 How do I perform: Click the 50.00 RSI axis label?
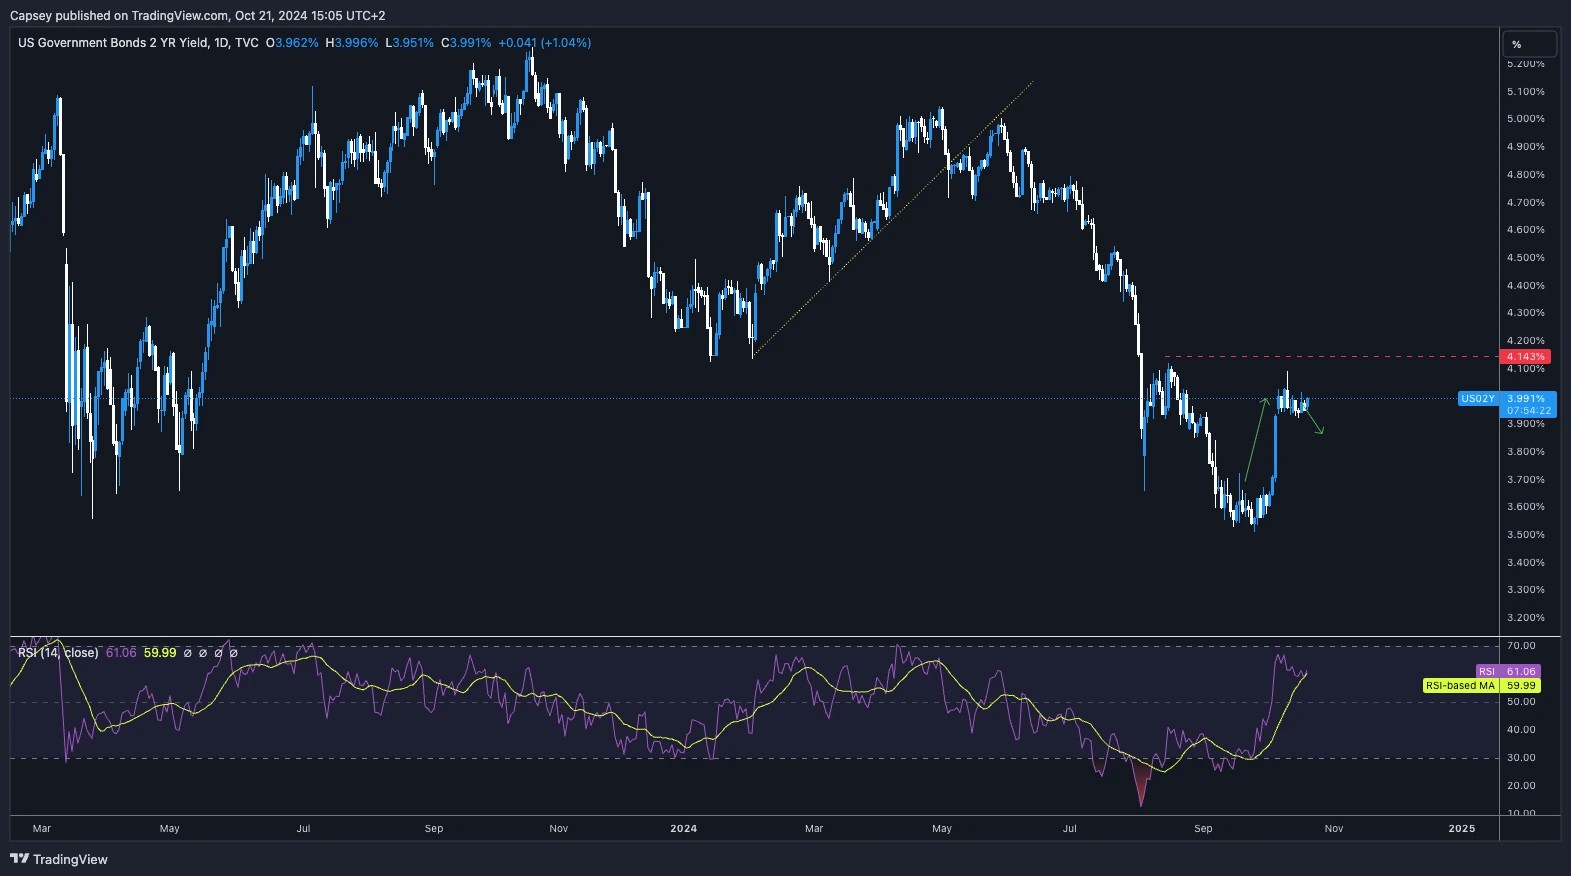coord(1522,702)
